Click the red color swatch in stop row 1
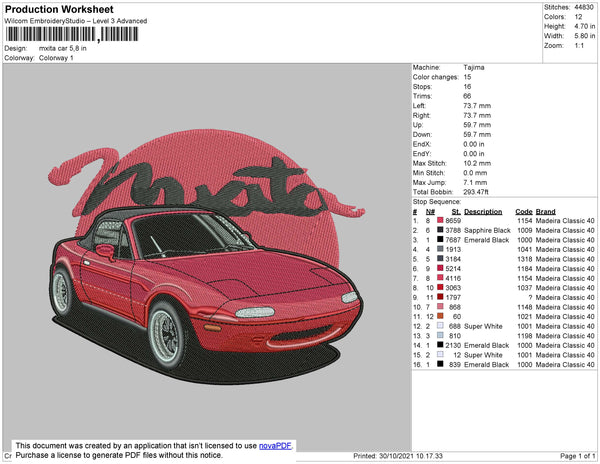 (440, 221)
